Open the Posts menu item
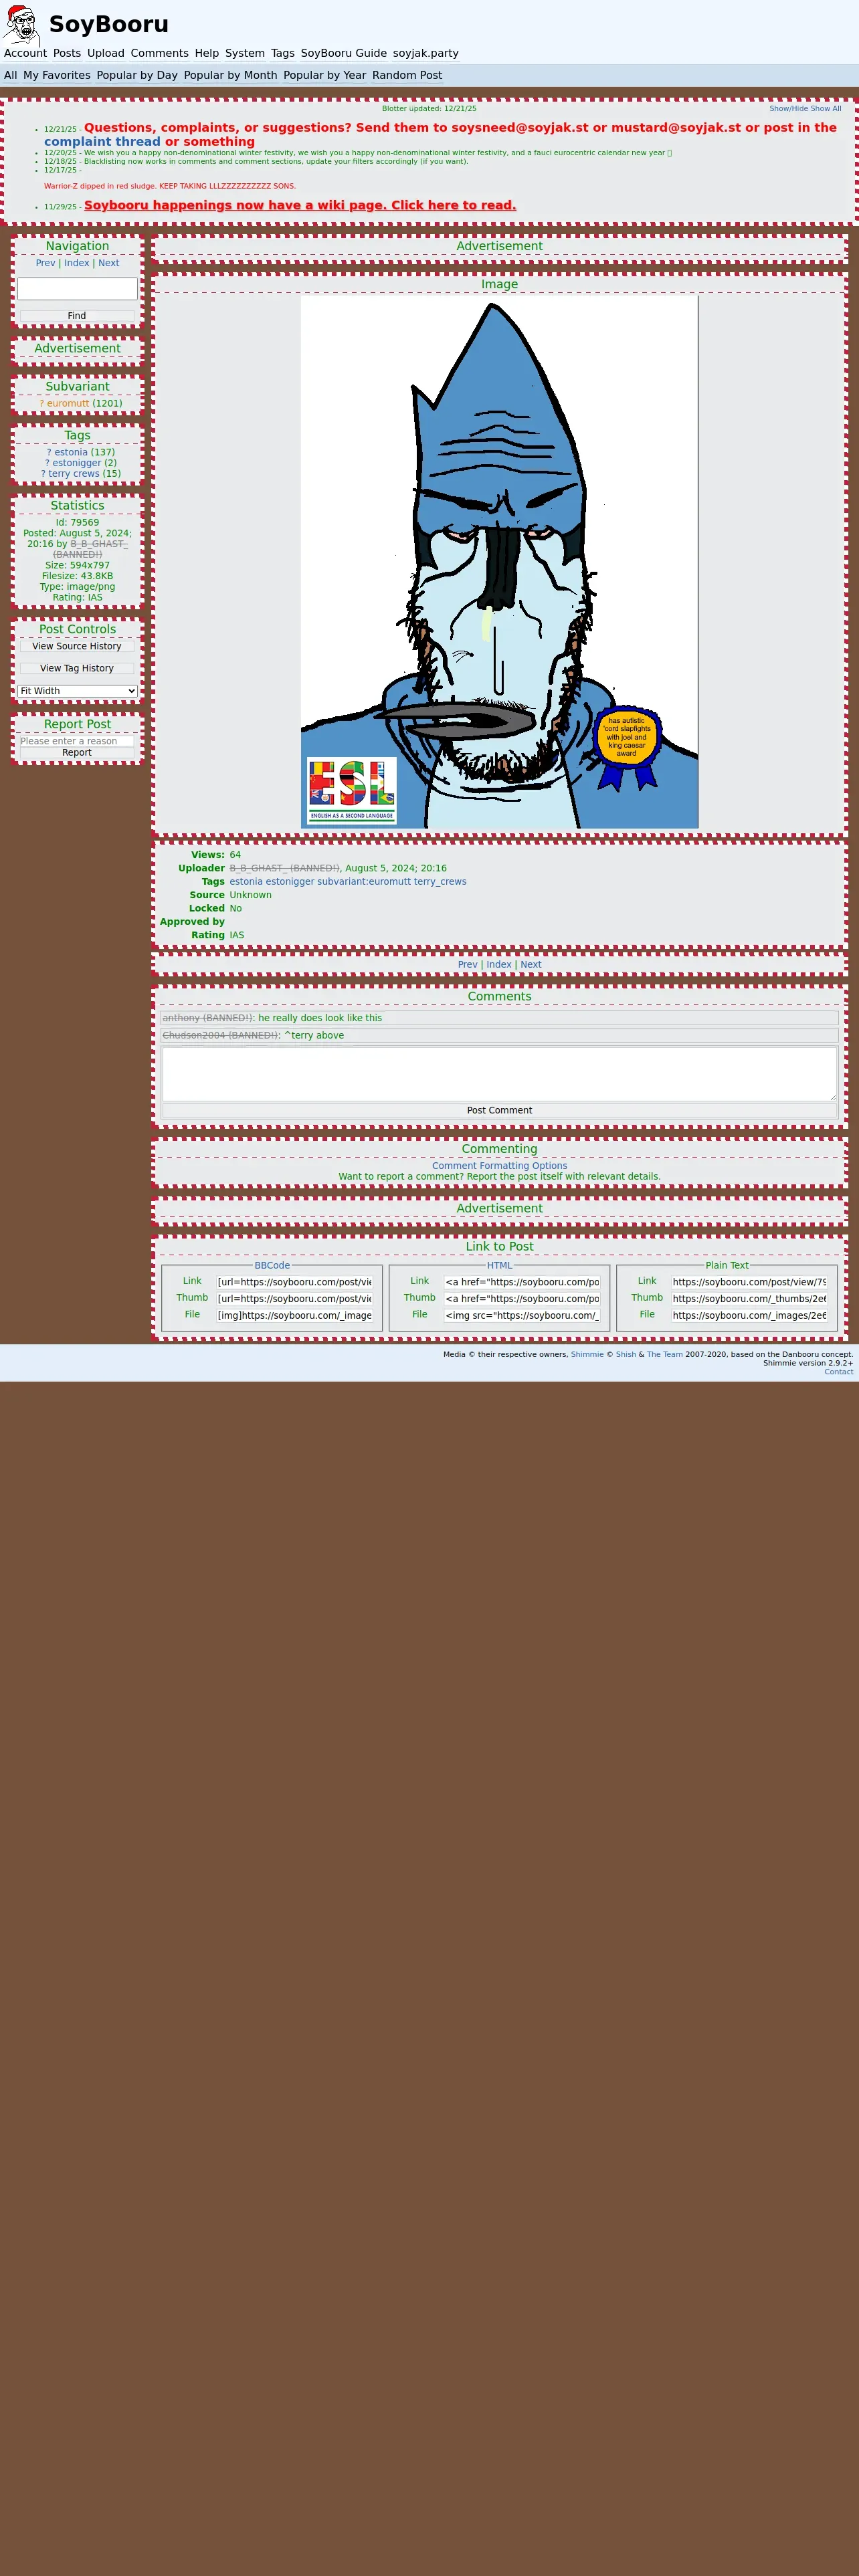 coord(67,53)
